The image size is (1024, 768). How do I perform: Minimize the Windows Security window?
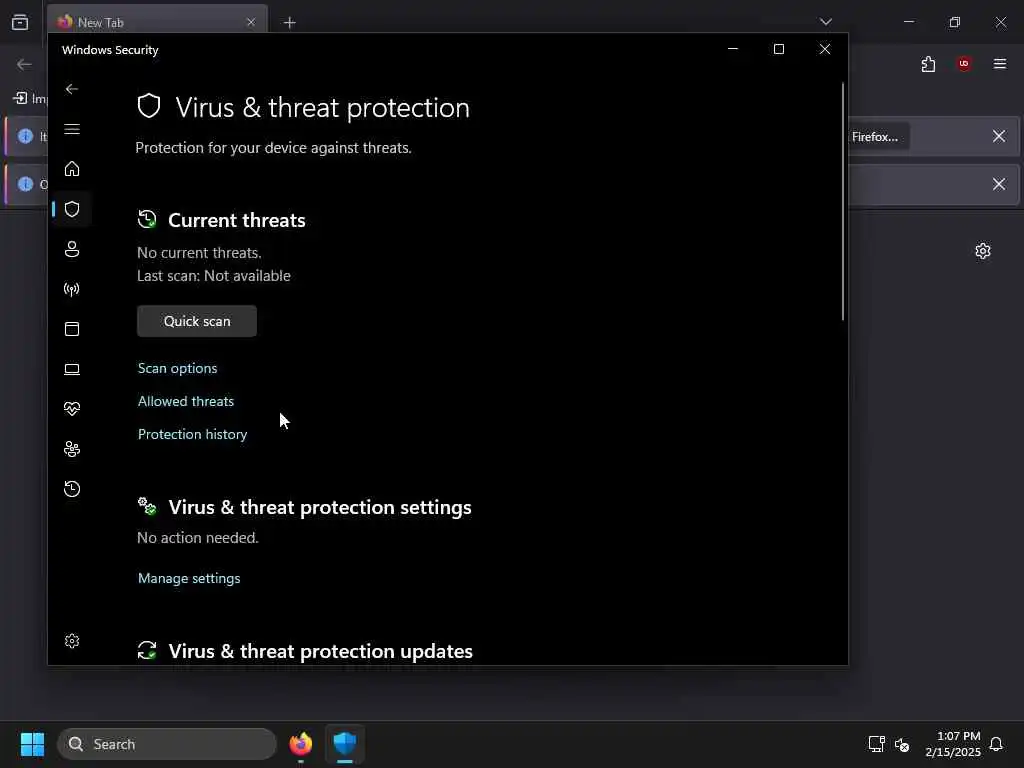click(733, 49)
